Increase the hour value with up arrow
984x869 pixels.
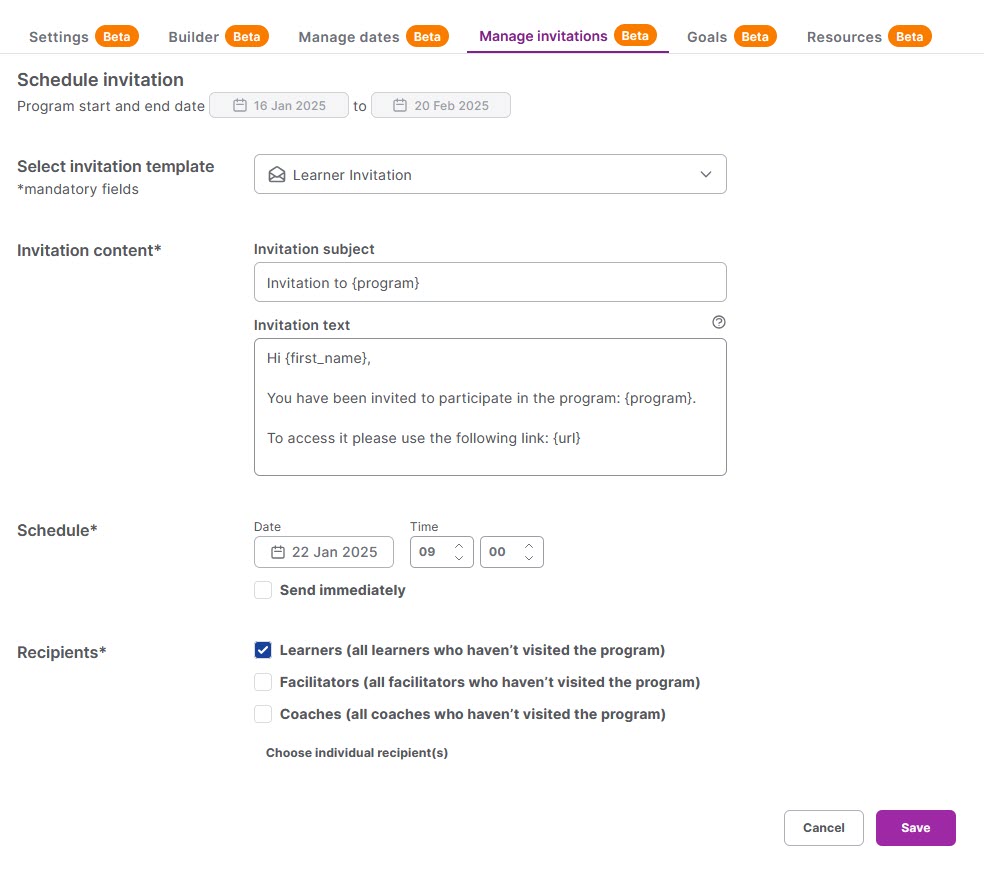click(459, 545)
